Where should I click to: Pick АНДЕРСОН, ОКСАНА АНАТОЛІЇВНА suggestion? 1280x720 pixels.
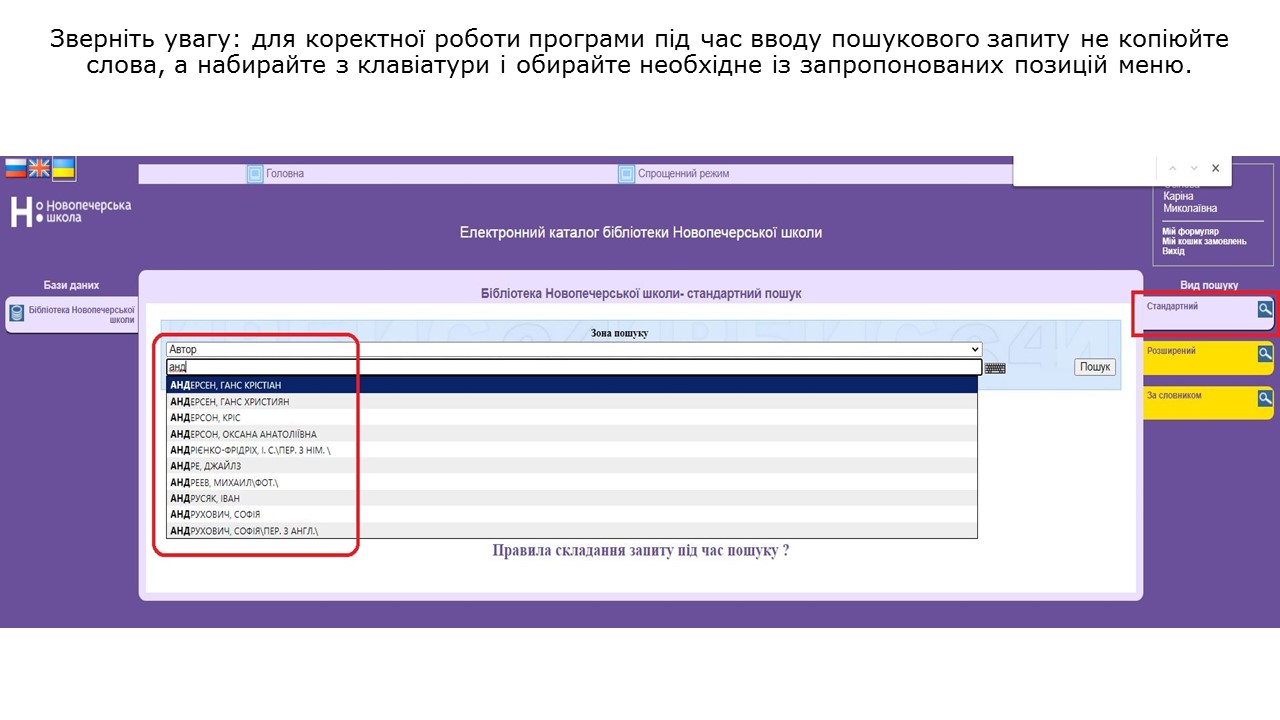click(x=244, y=434)
